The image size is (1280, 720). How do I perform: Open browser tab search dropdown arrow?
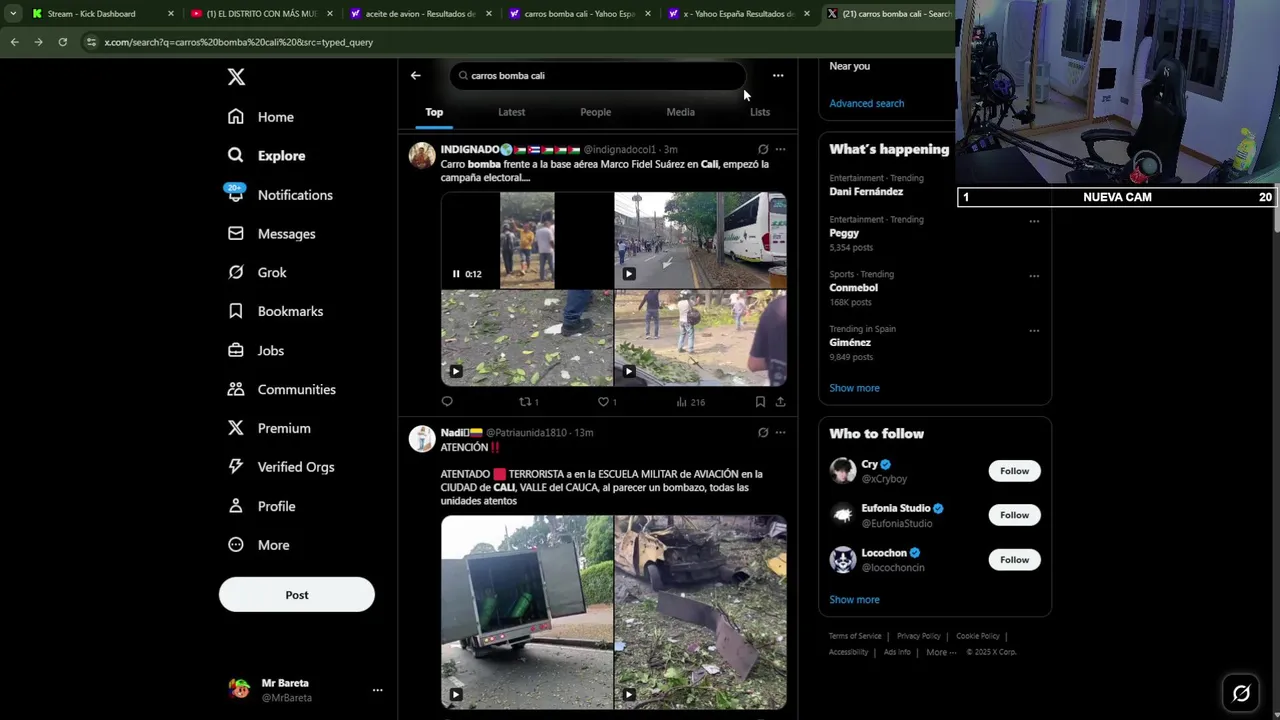click(x=13, y=14)
